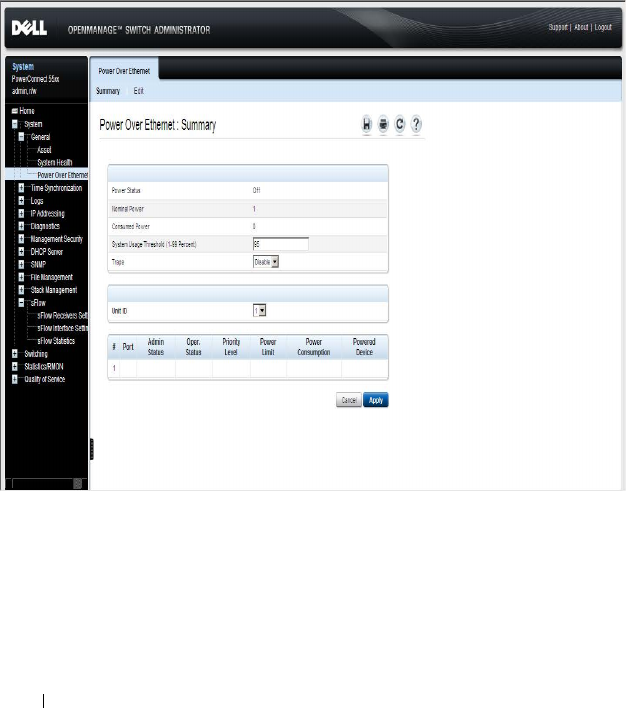Screen dimensions: 641x708
Task: Click the Priority Level column header
Action: 231,347
